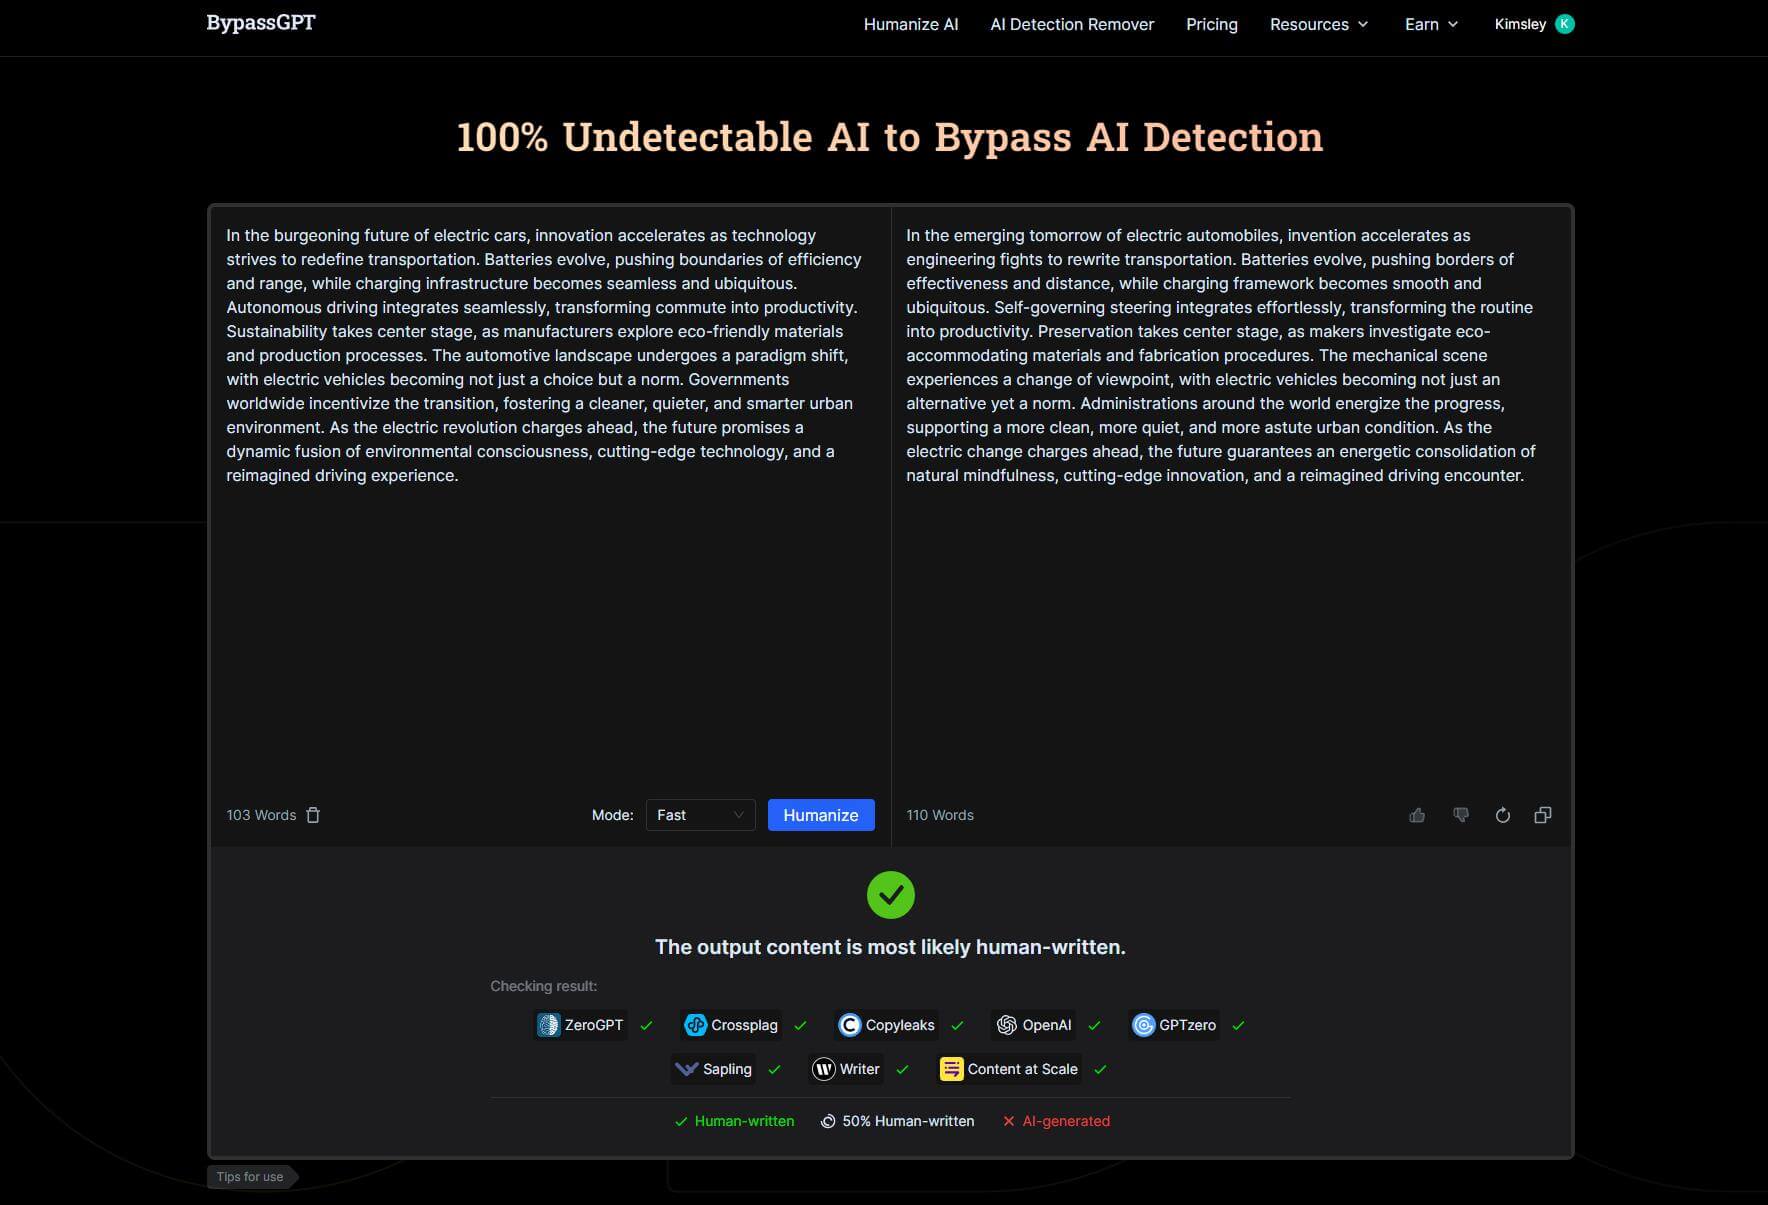1768x1205 pixels.
Task: Click the AI-generated legend label
Action: pyautogui.click(x=1066, y=1121)
